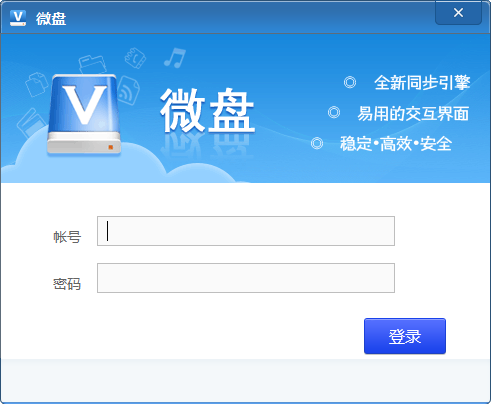This screenshot has height=404, width=491.
Task: Close the 微盘 login window
Action: click(x=458, y=13)
